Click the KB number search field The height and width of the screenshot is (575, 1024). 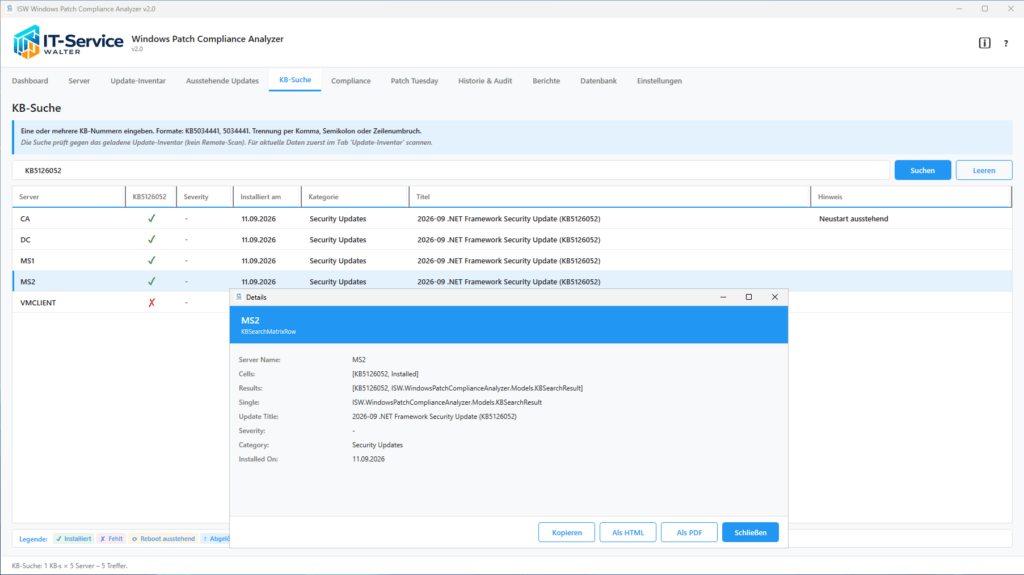(x=451, y=170)
